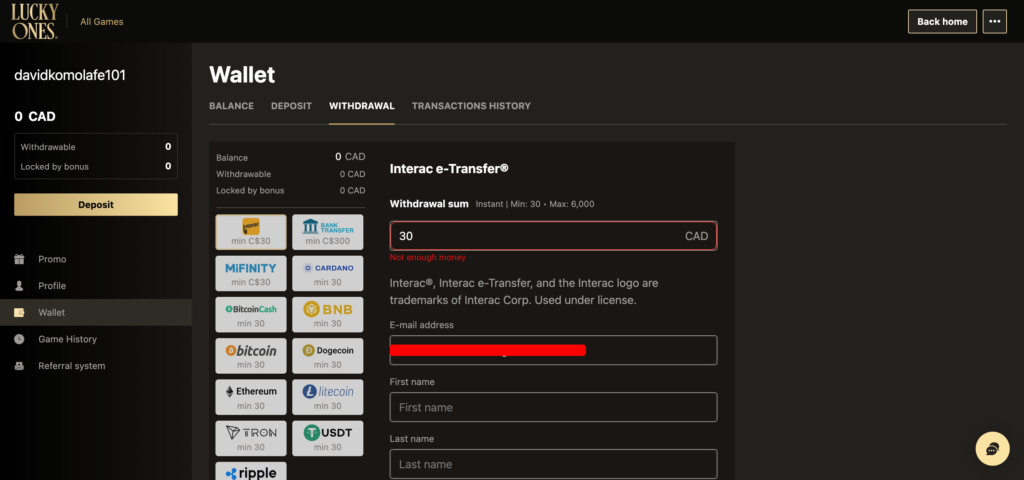The image size is (1024, 480).
Task: Open Transactions History tab
Action: click(471, 106)
